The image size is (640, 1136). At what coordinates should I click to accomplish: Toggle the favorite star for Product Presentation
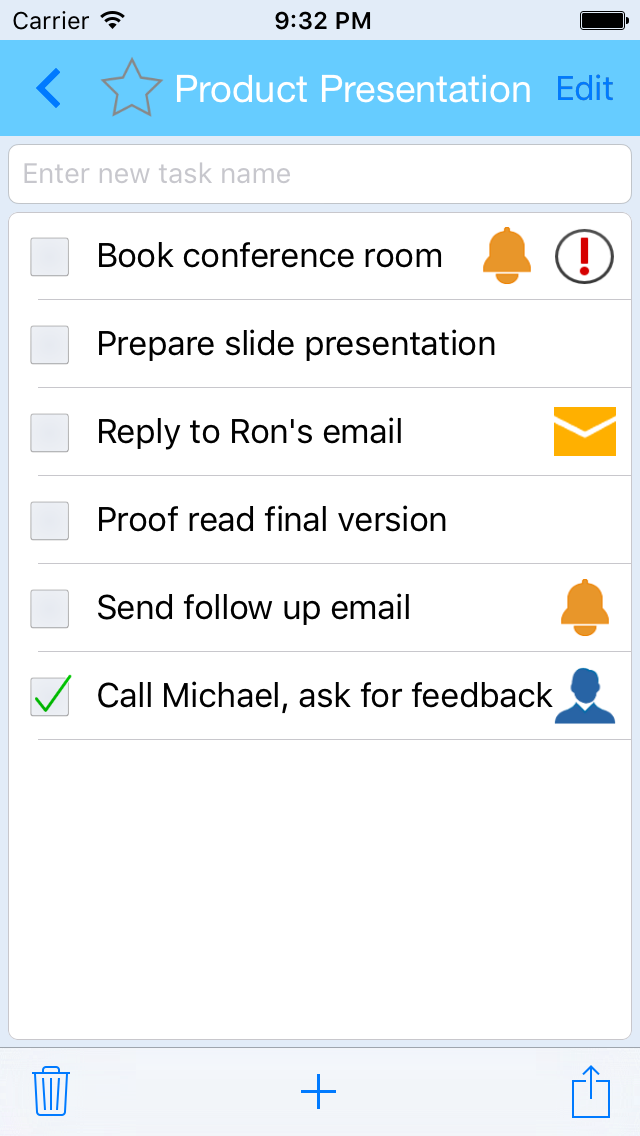tap(131, 89)
